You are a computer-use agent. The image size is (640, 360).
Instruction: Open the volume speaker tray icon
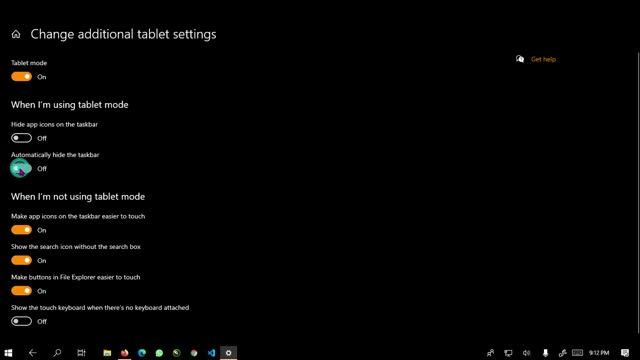tap(527, 353)
